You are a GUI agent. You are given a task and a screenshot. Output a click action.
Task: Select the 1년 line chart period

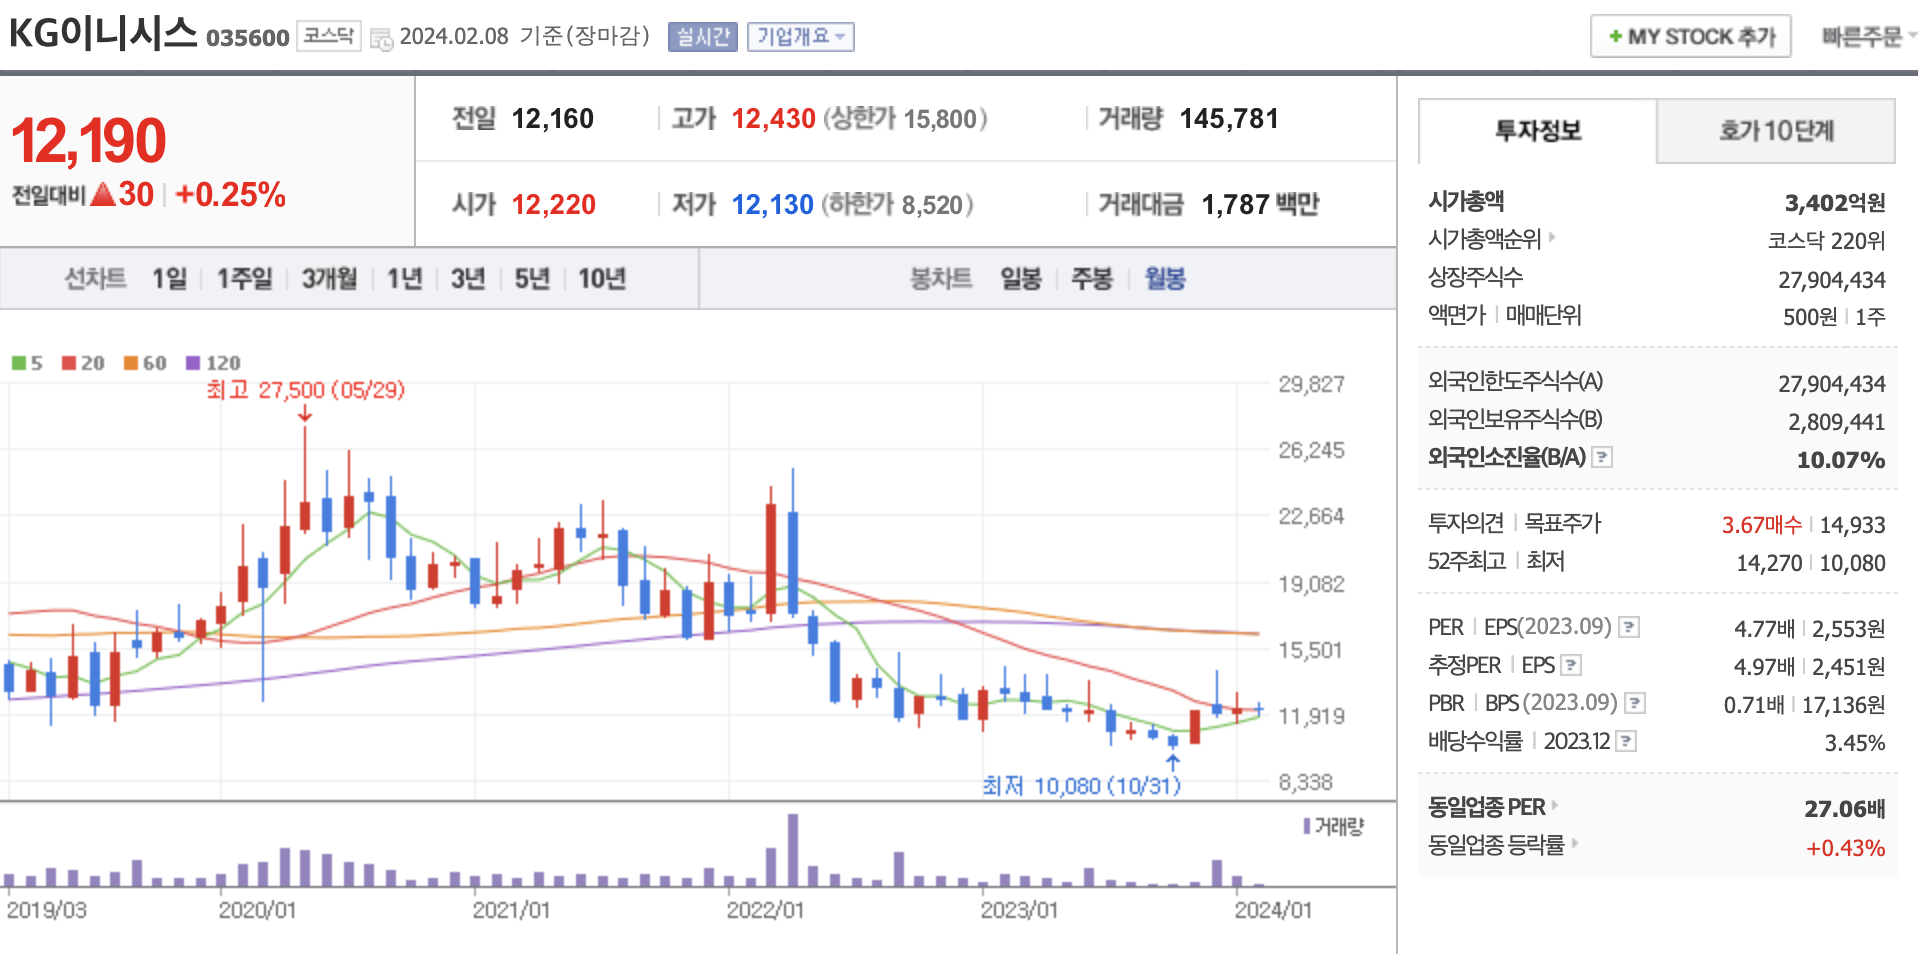pos(404,278)
